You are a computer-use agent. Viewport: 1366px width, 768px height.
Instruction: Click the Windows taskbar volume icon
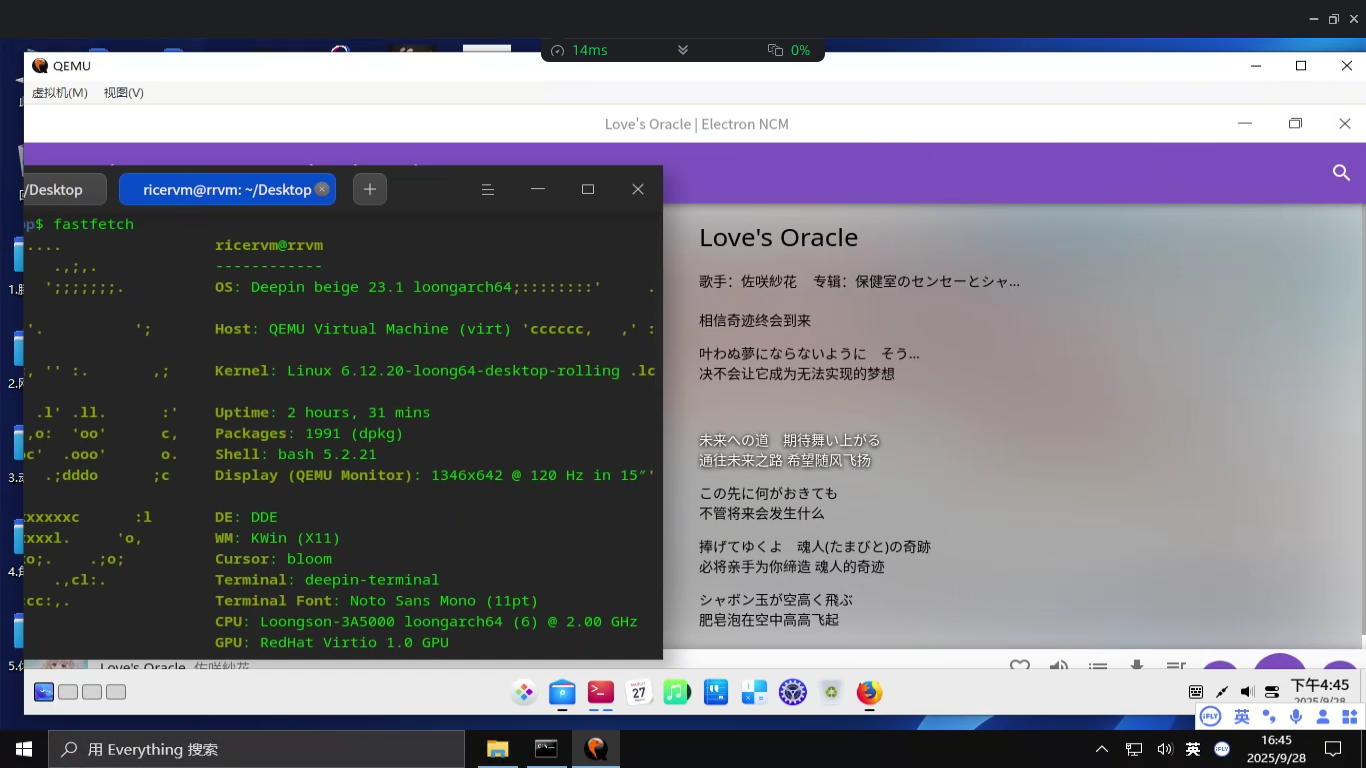[x=1164, y=748]
